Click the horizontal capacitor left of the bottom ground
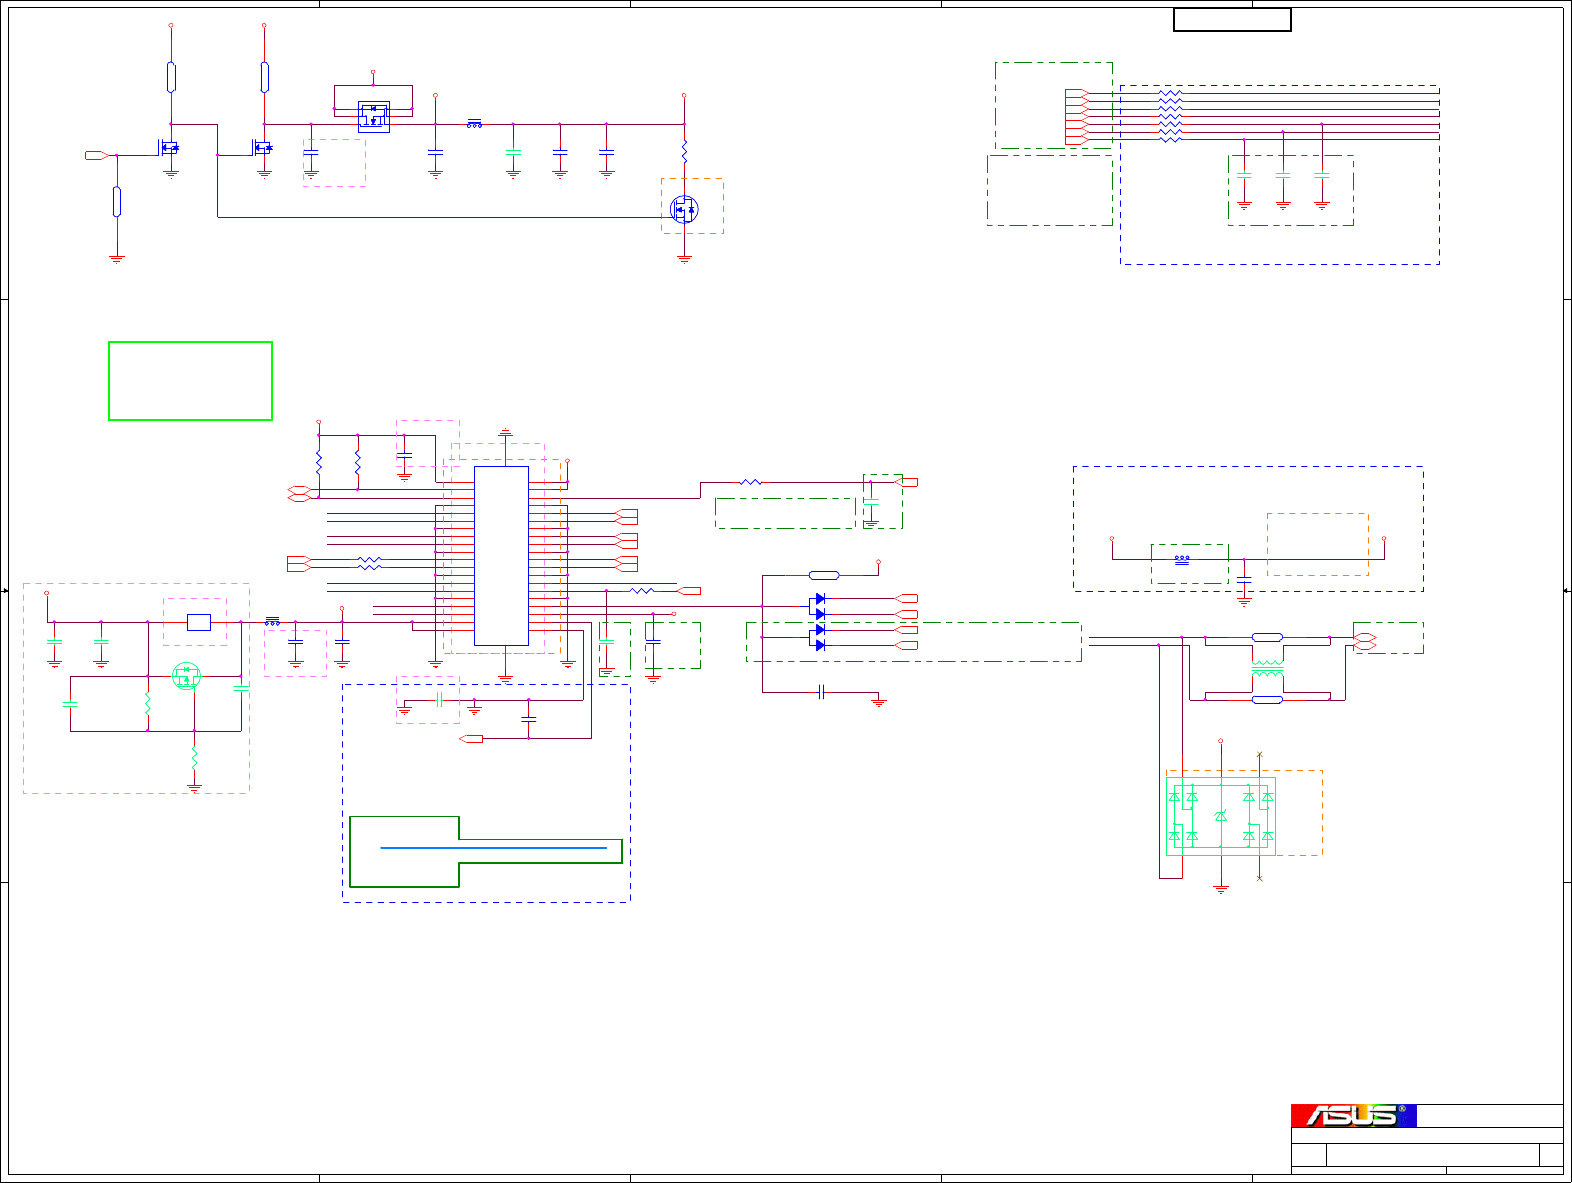 point(821,692)
